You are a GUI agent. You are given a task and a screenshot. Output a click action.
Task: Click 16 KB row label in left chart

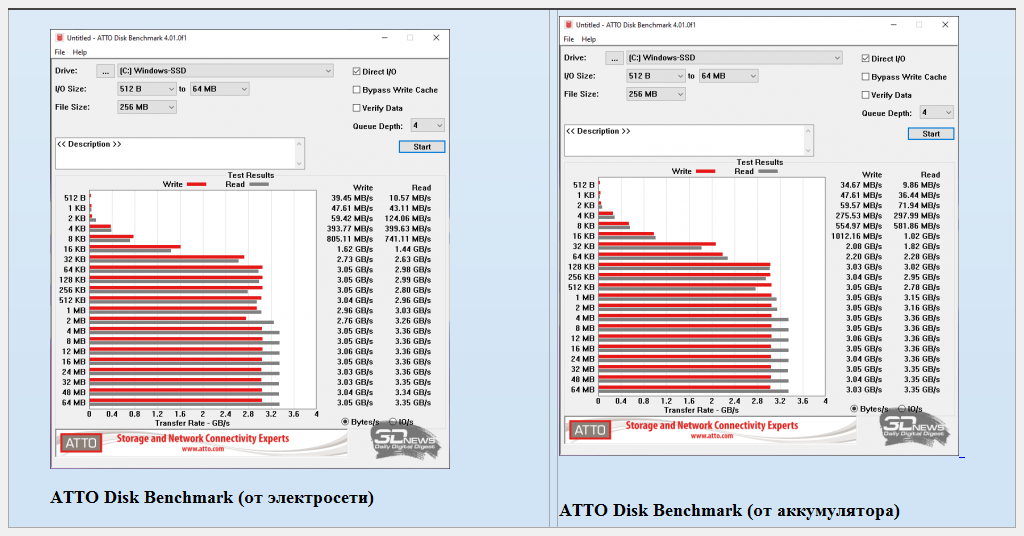(74, 249)
